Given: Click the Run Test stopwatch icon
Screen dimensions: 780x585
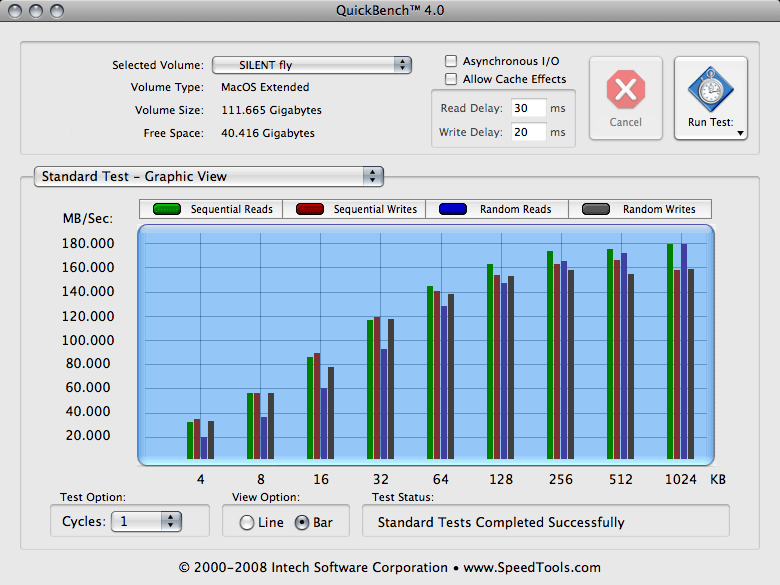Looking at the screenshot, I should click(710, 91).
